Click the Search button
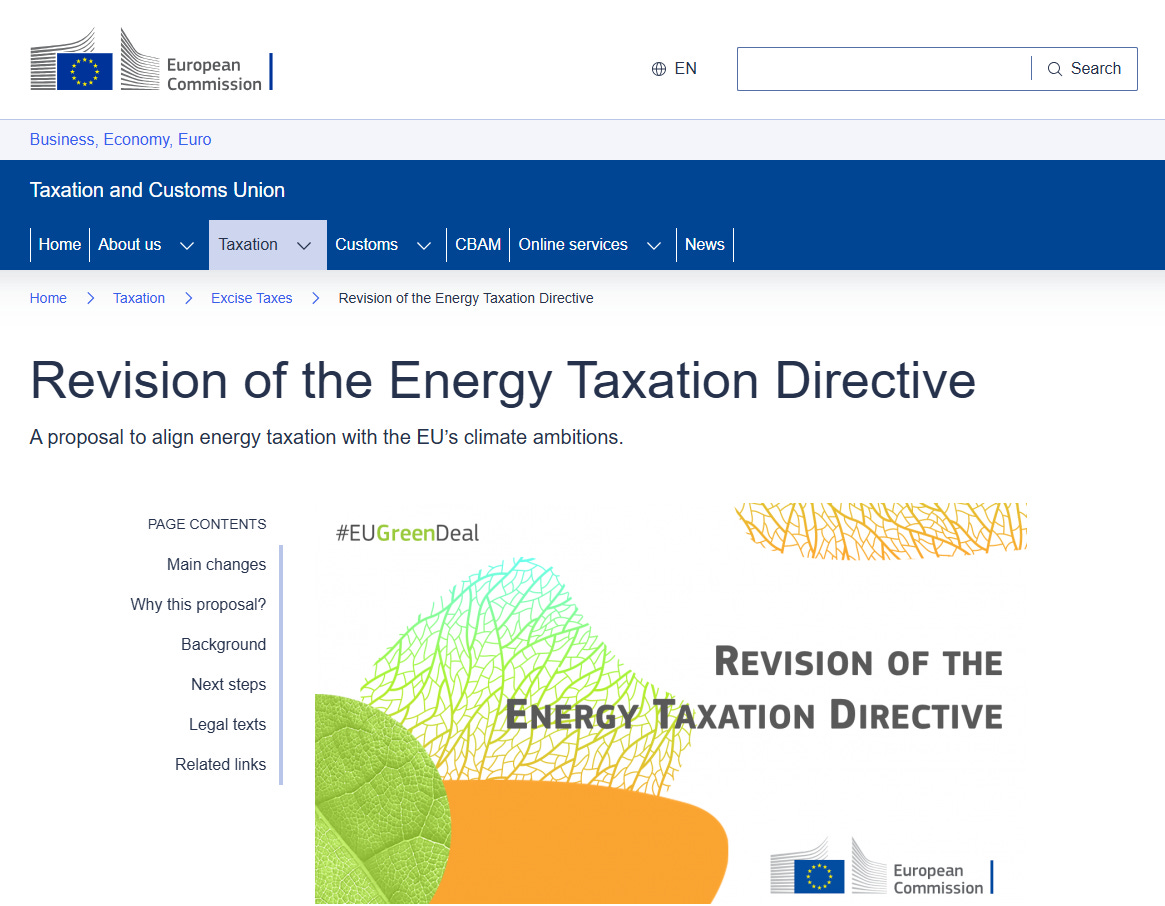 (1085, 69)
